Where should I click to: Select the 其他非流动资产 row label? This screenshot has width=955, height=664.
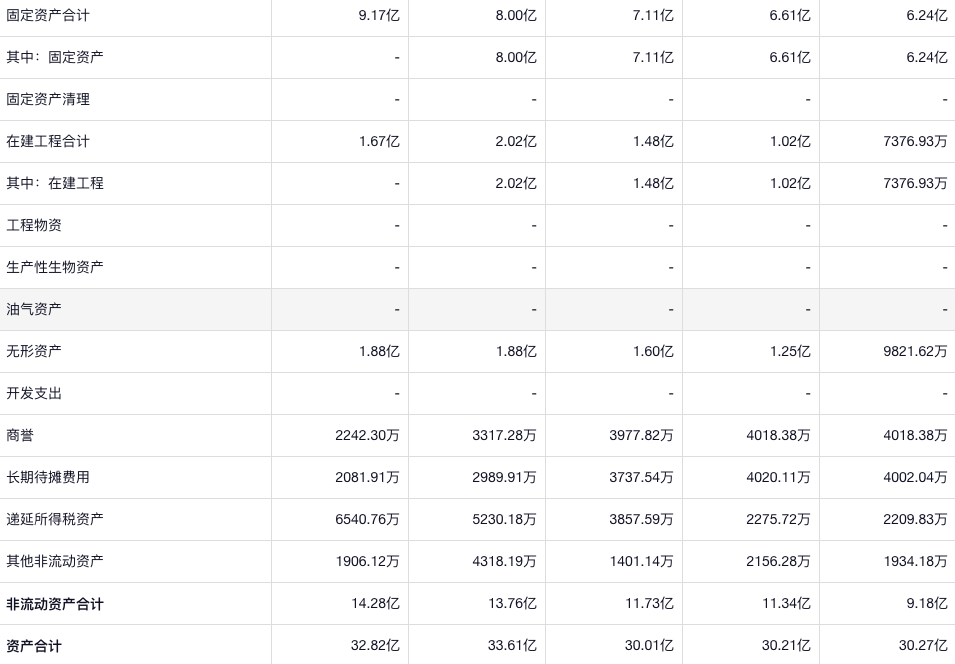coord(55,561)
